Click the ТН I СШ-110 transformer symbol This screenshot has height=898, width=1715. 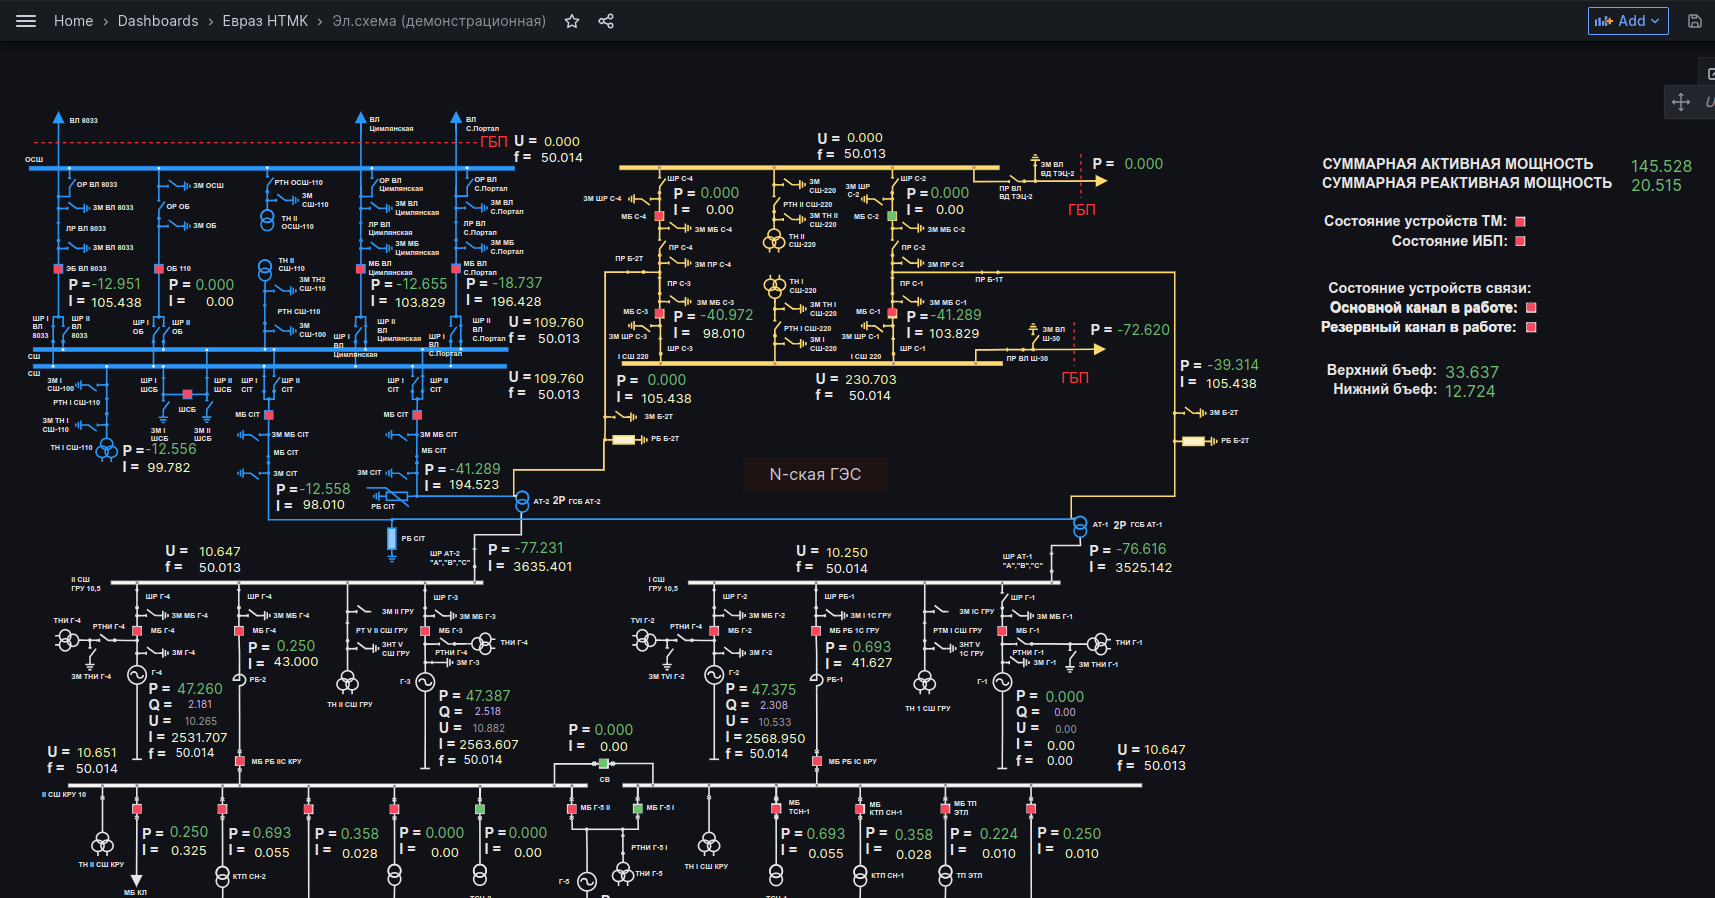[107, 451]
